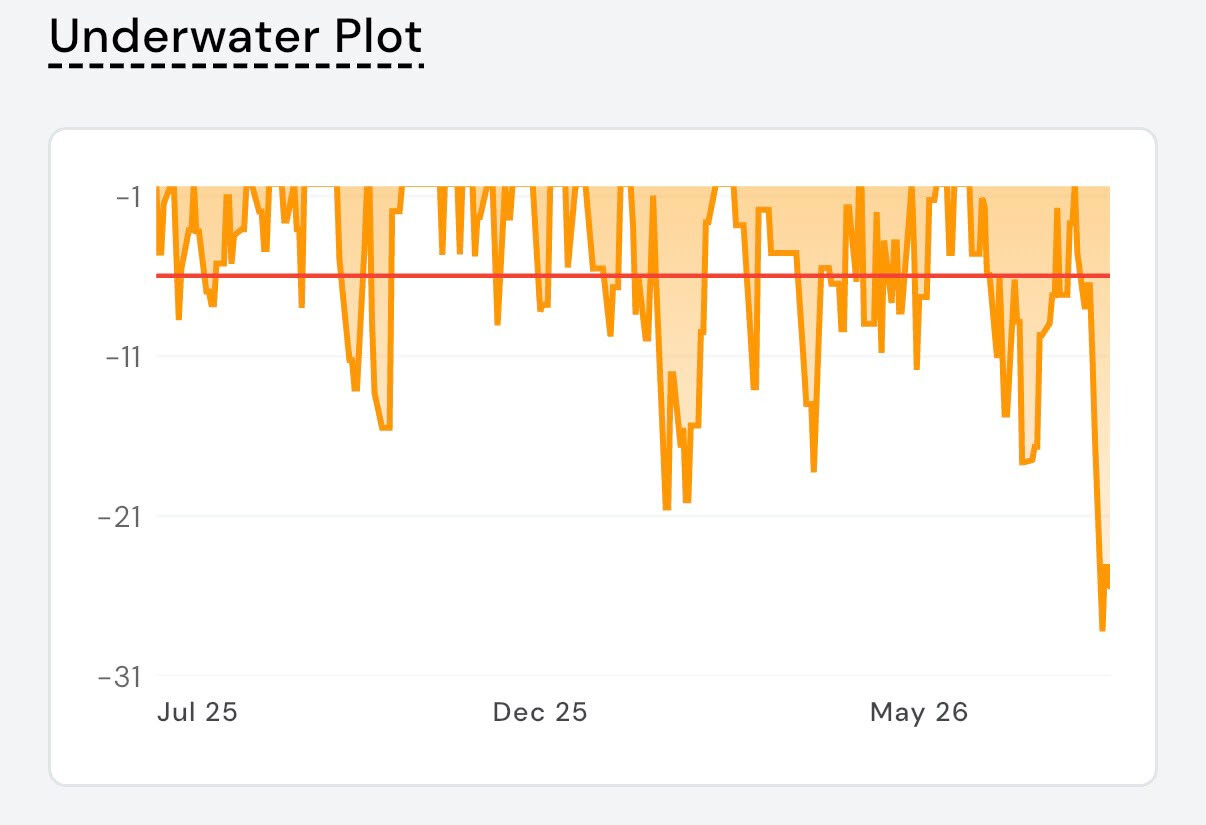The height and width of the screenshot is (825, 1206).
Task: Pick the flat trough near -17 after May 26
Action: tap(1027, 462)
